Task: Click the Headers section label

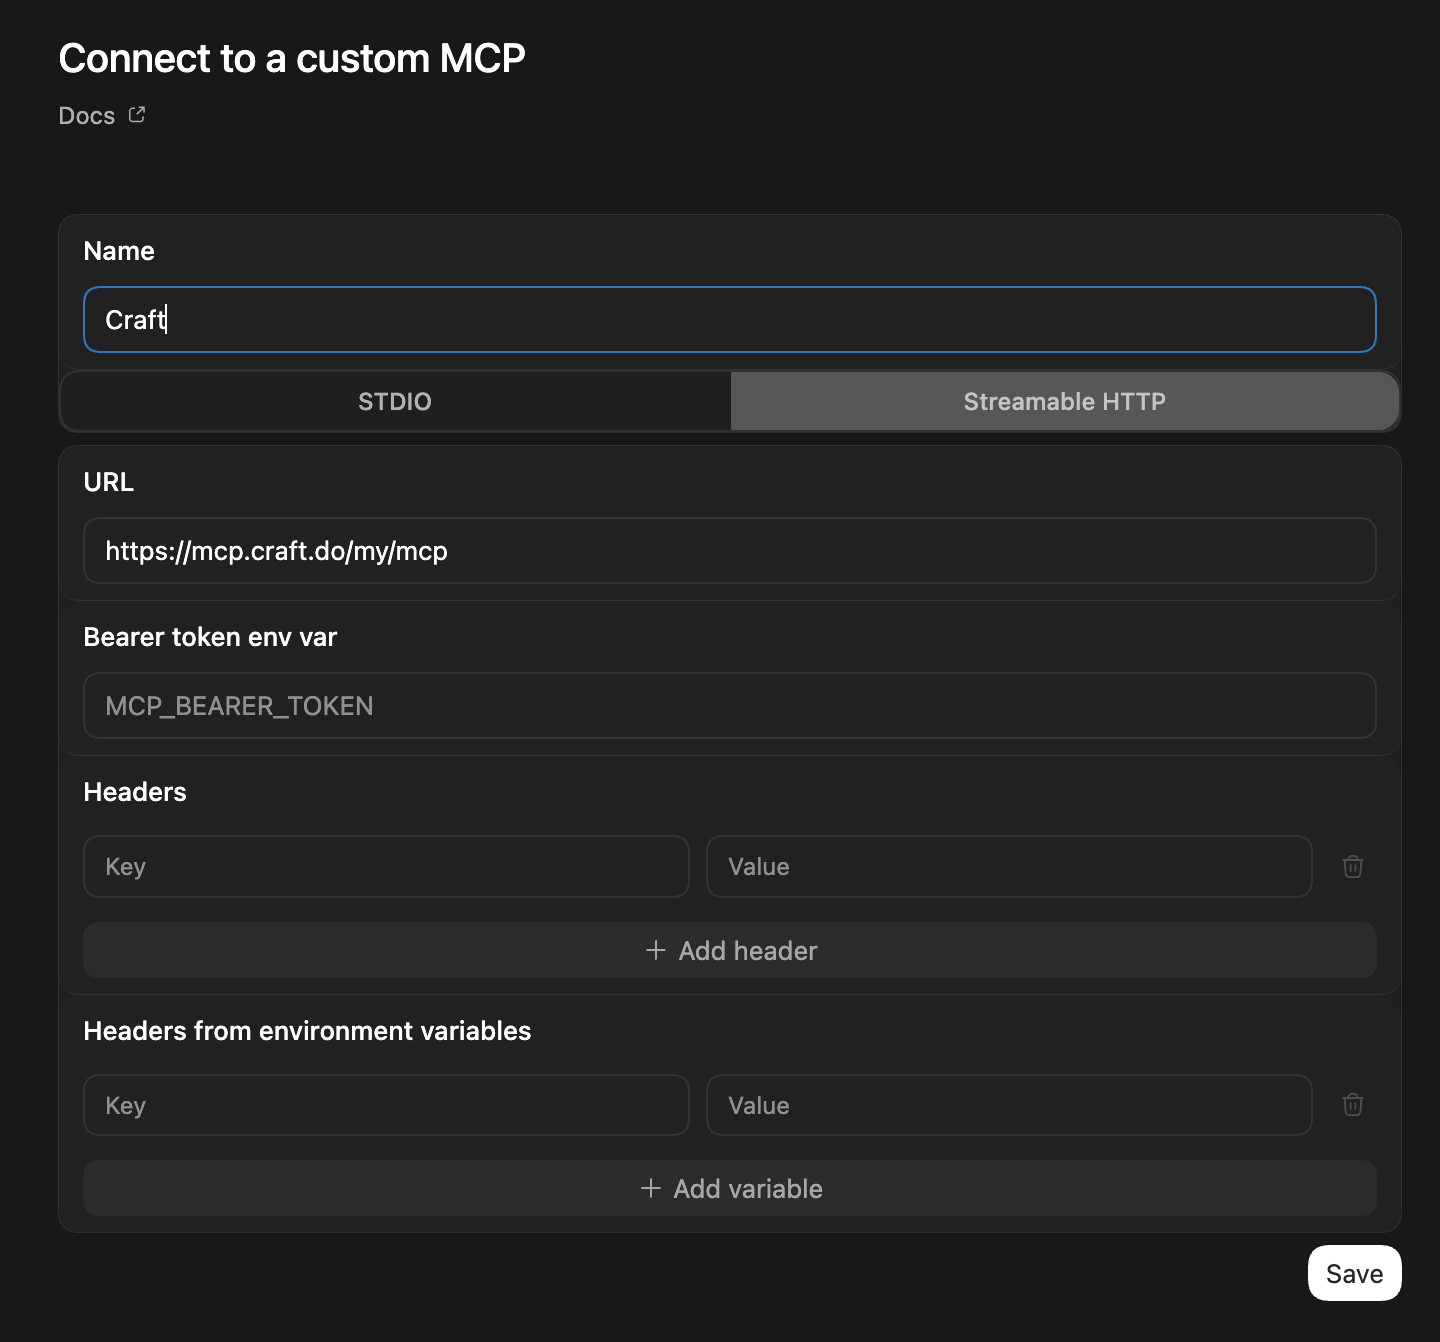Action: tap(134, 791)
